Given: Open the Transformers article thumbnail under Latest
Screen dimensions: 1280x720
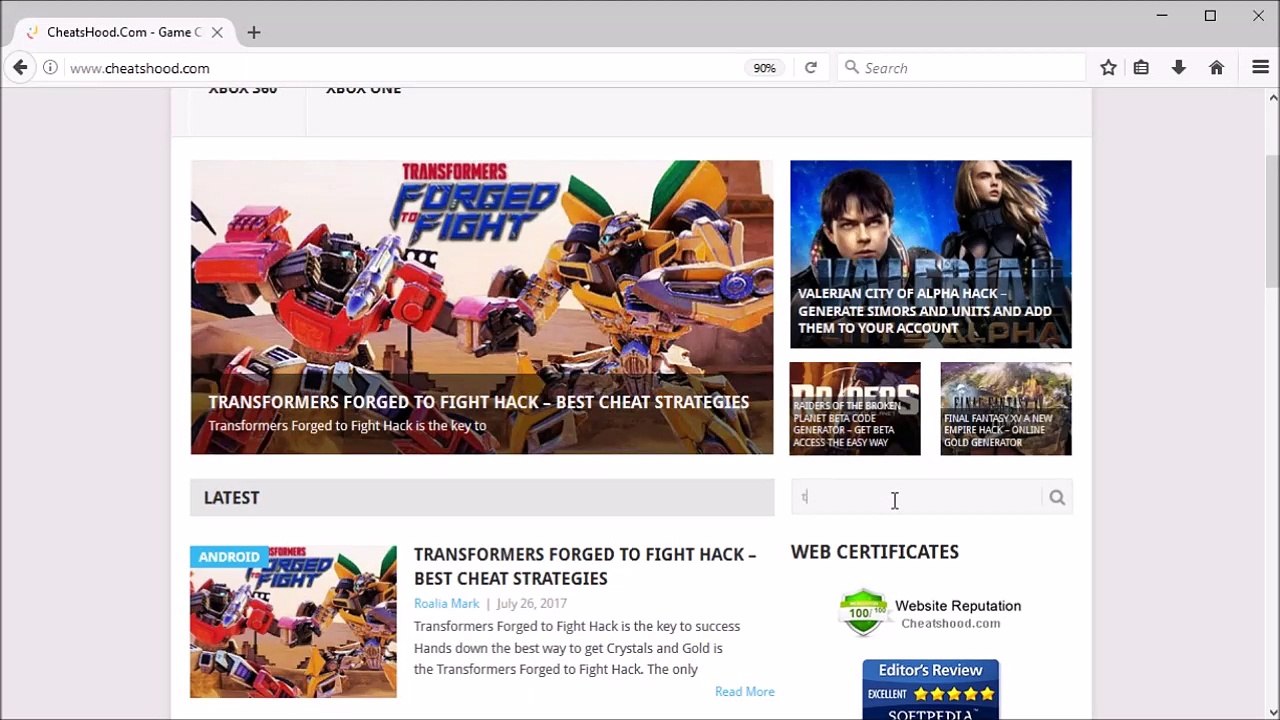Looking at the screenshot, I should (x=293, y=621).
